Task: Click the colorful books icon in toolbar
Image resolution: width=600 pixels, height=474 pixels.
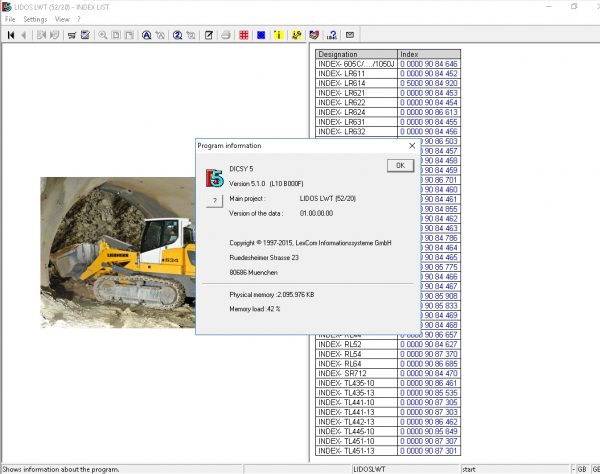Action: coord(314,35)
